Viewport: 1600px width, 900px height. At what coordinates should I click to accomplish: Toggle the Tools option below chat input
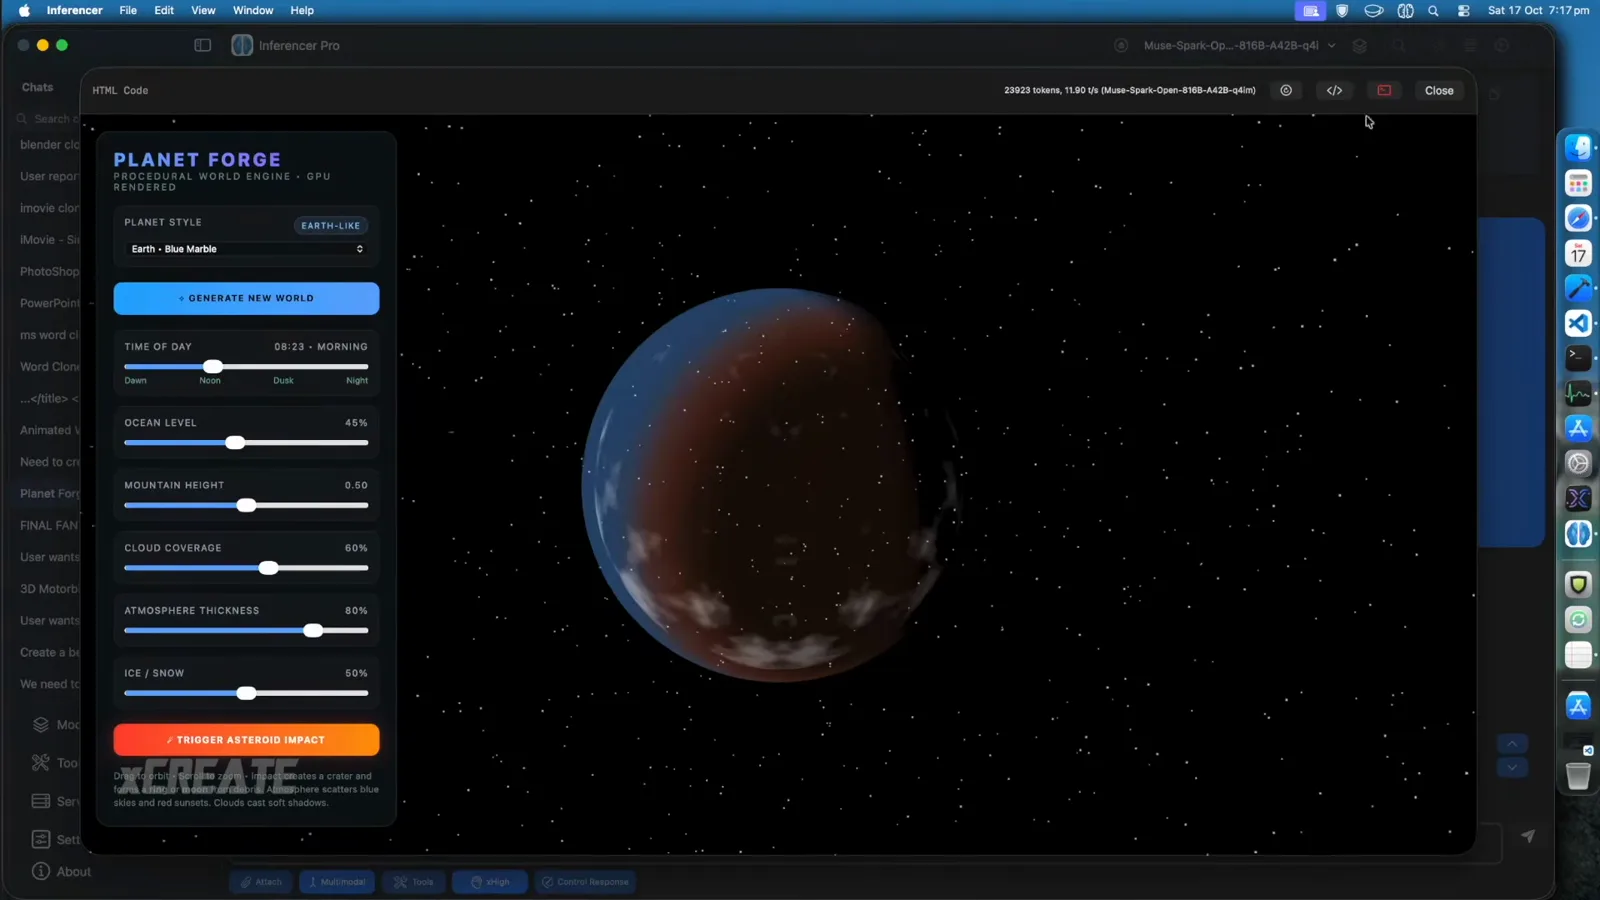coord(413,882)
